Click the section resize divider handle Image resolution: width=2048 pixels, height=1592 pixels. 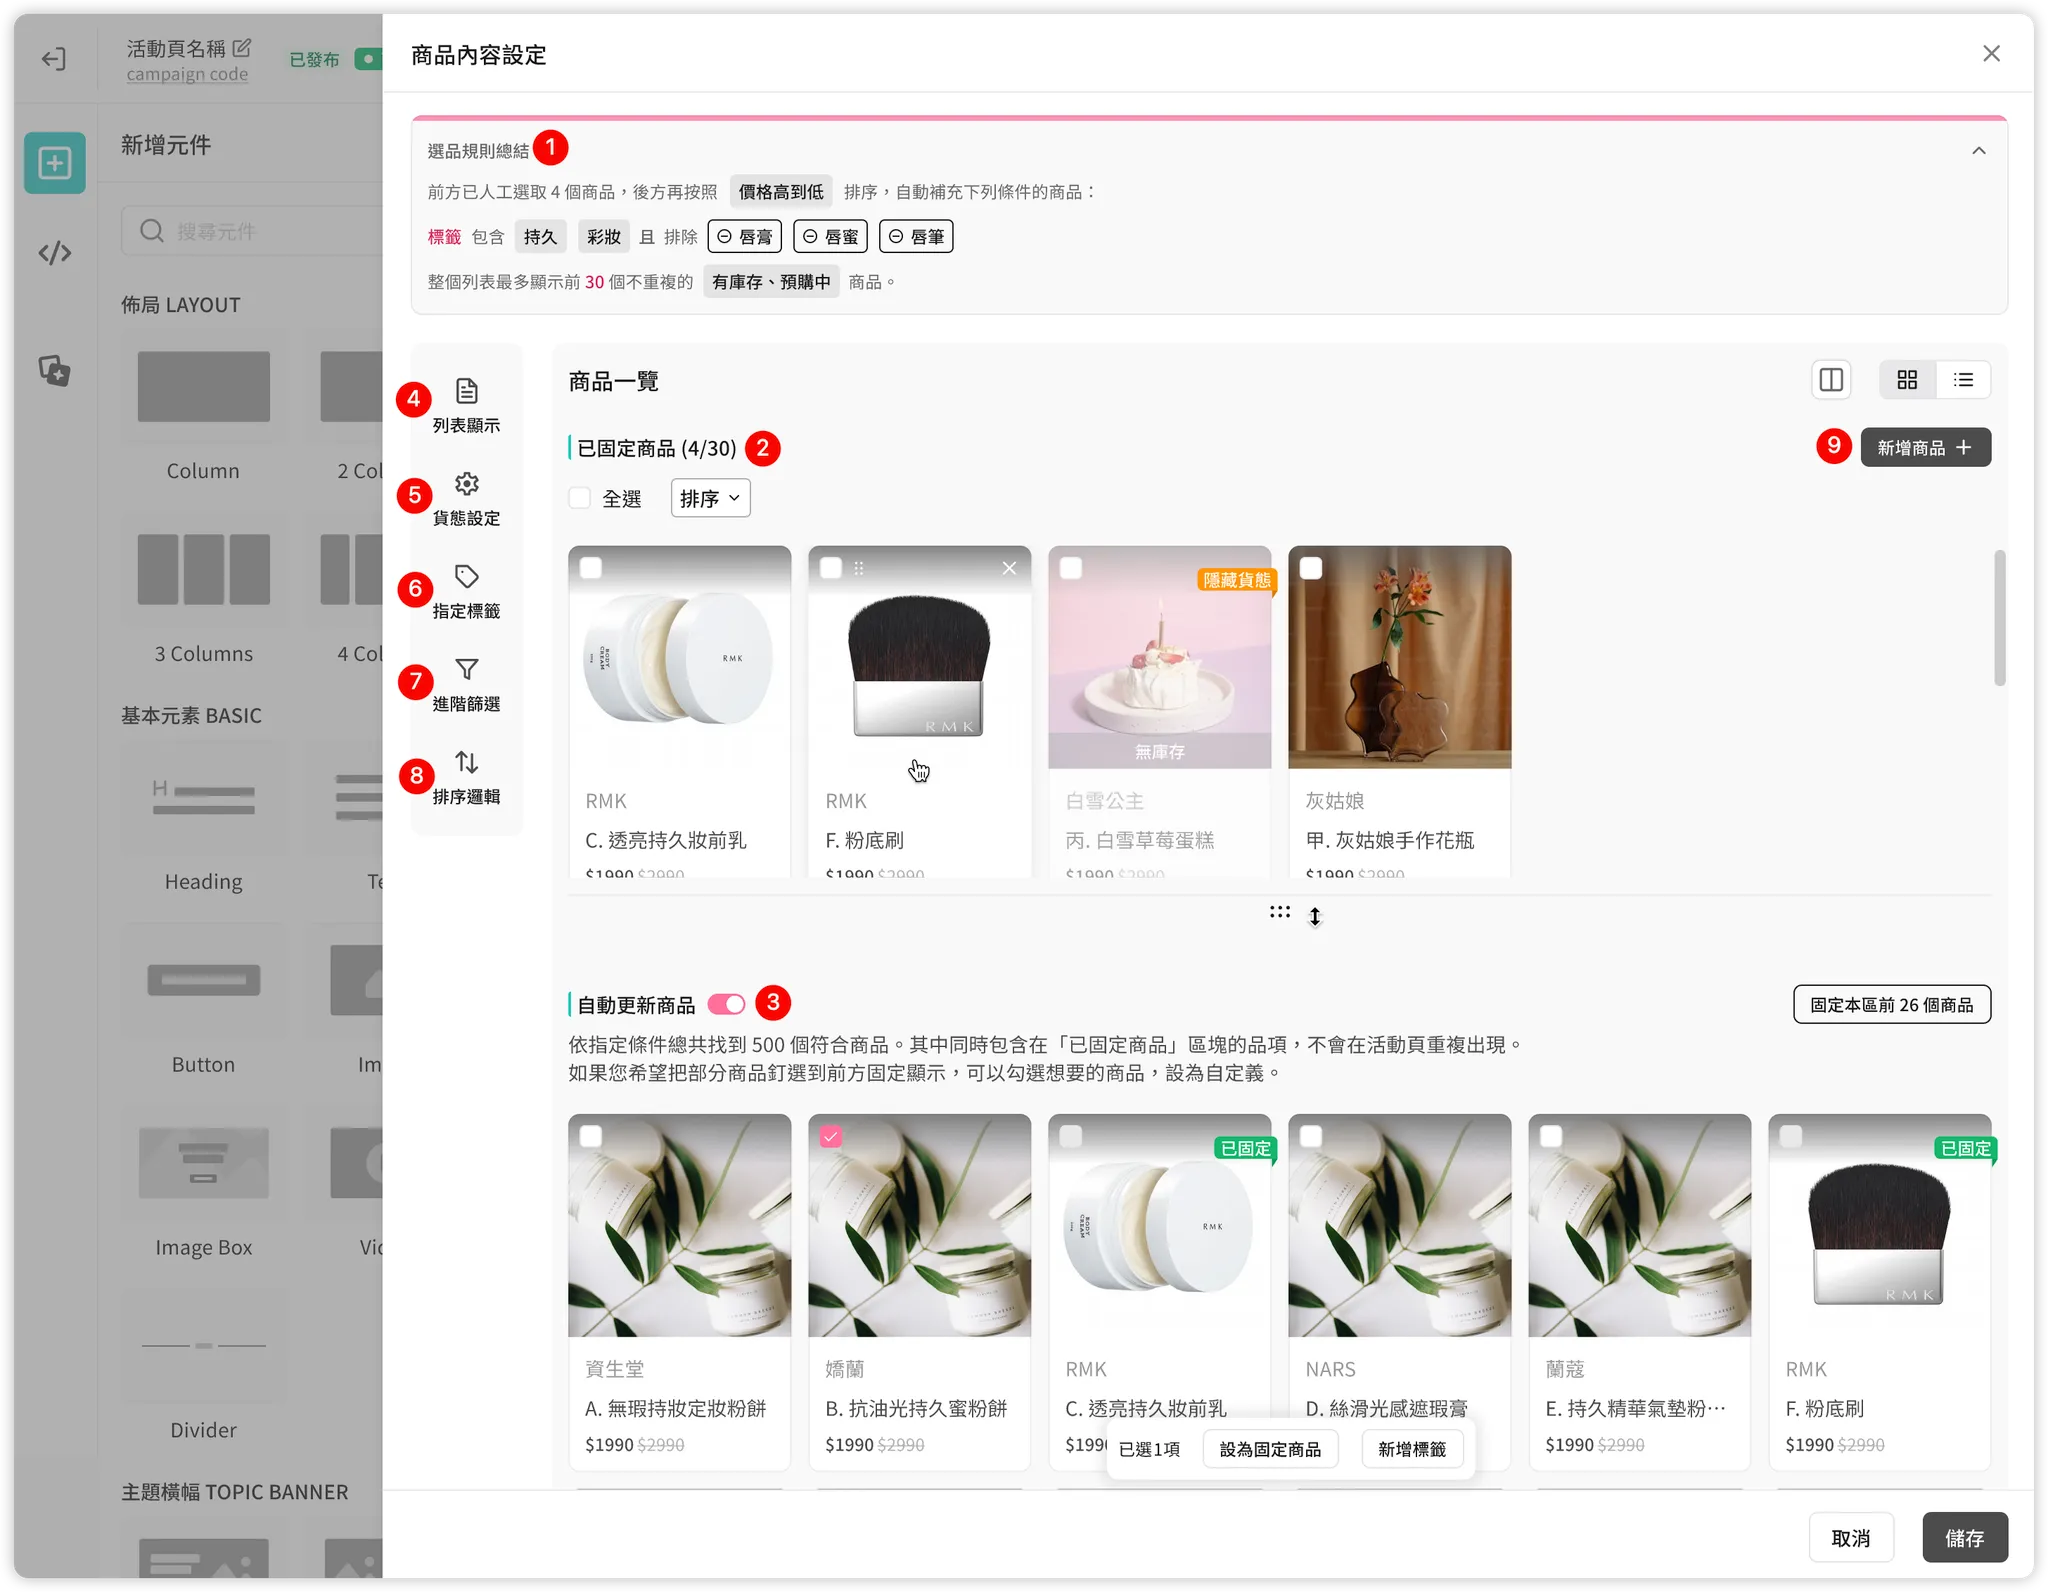[x=1280, y=912]
